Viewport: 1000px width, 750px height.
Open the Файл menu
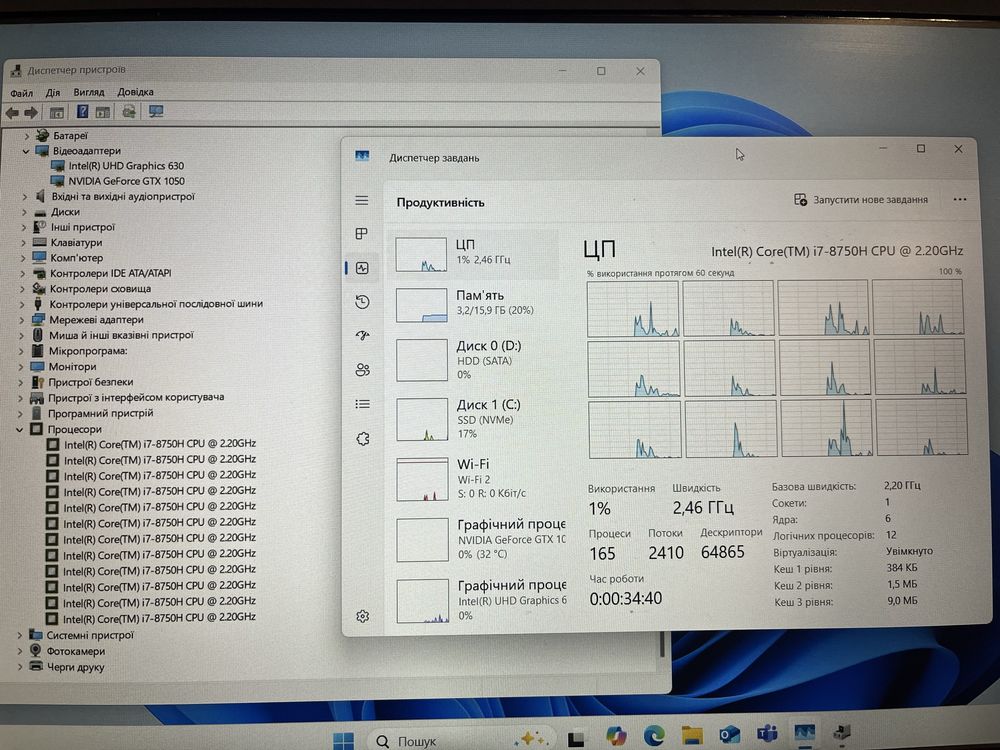(21, 93)
